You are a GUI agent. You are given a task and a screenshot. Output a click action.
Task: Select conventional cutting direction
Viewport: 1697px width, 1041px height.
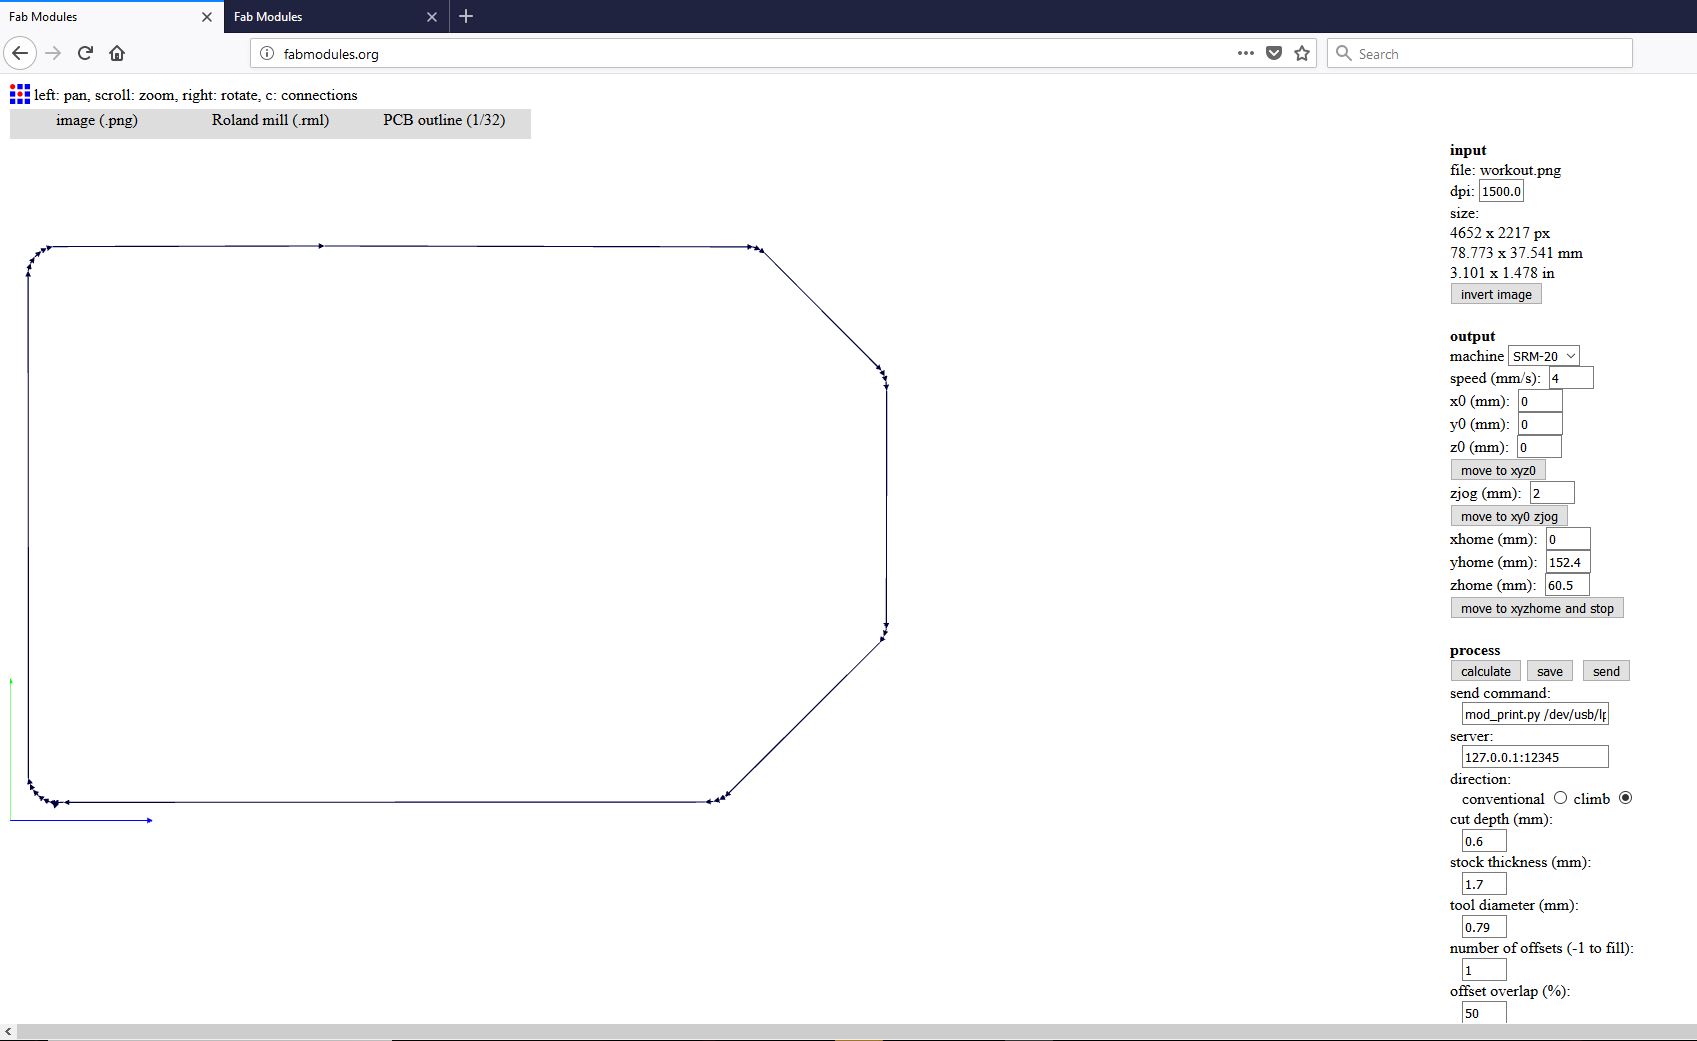click(1560, 798)
